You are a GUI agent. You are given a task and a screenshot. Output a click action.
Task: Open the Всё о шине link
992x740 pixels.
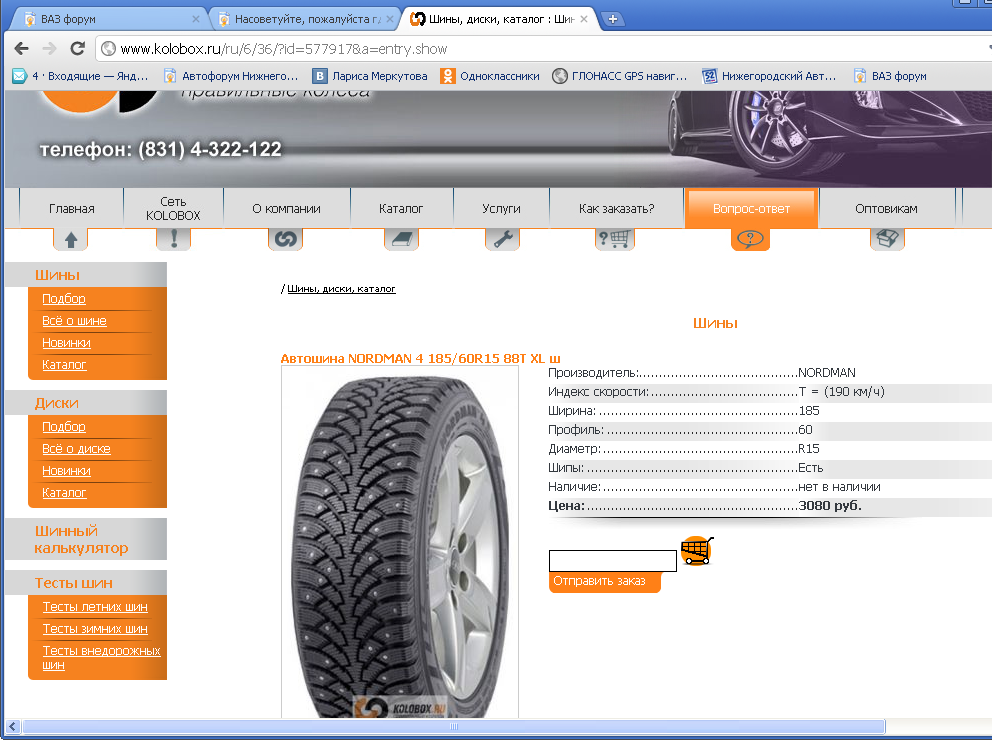(x=74, y=321)
